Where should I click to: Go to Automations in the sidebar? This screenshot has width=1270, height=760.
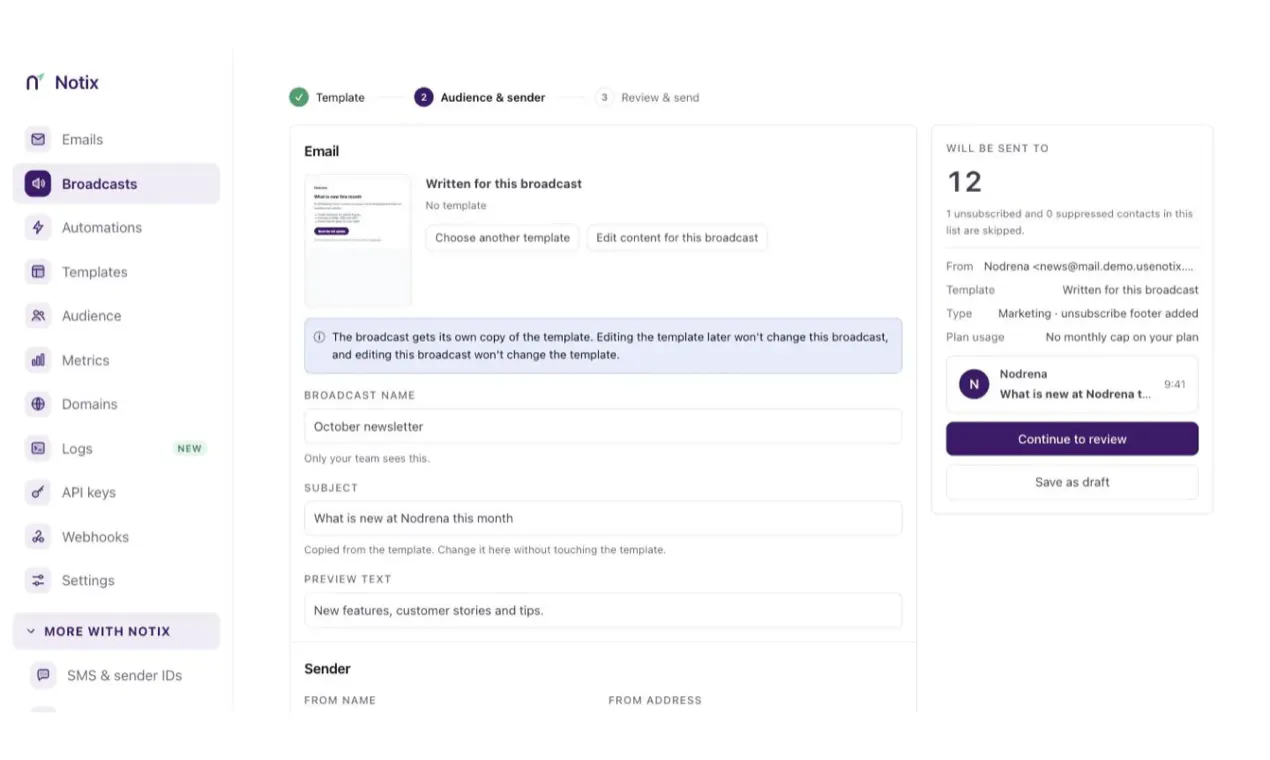116,228
